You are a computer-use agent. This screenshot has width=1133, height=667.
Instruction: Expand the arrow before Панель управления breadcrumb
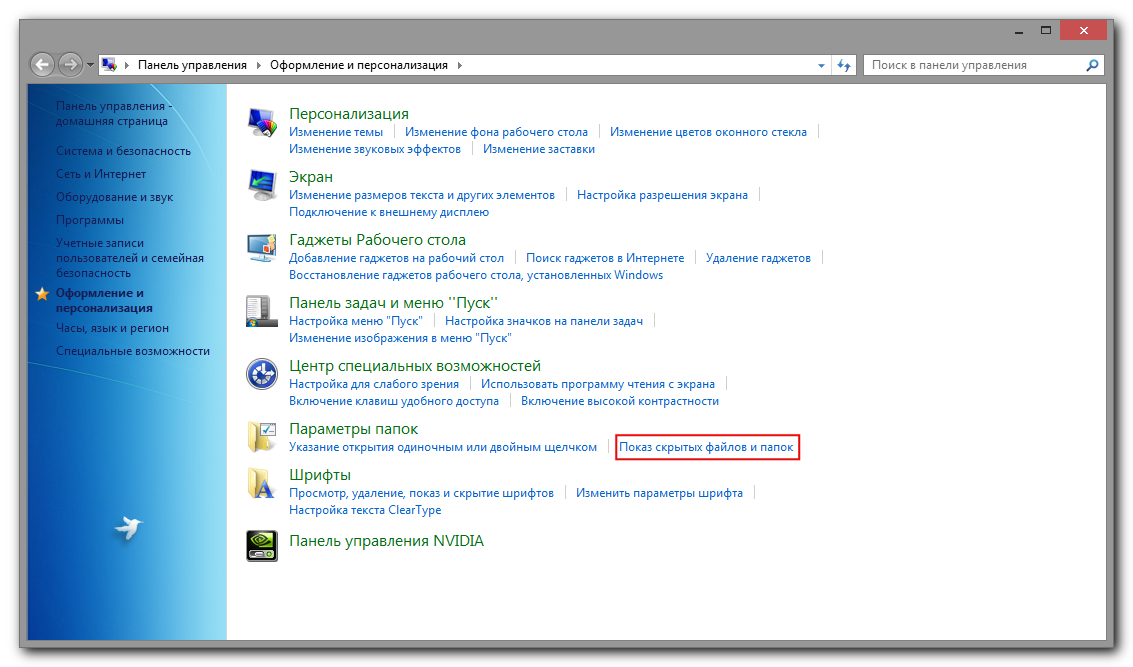[x=127, y=65]
